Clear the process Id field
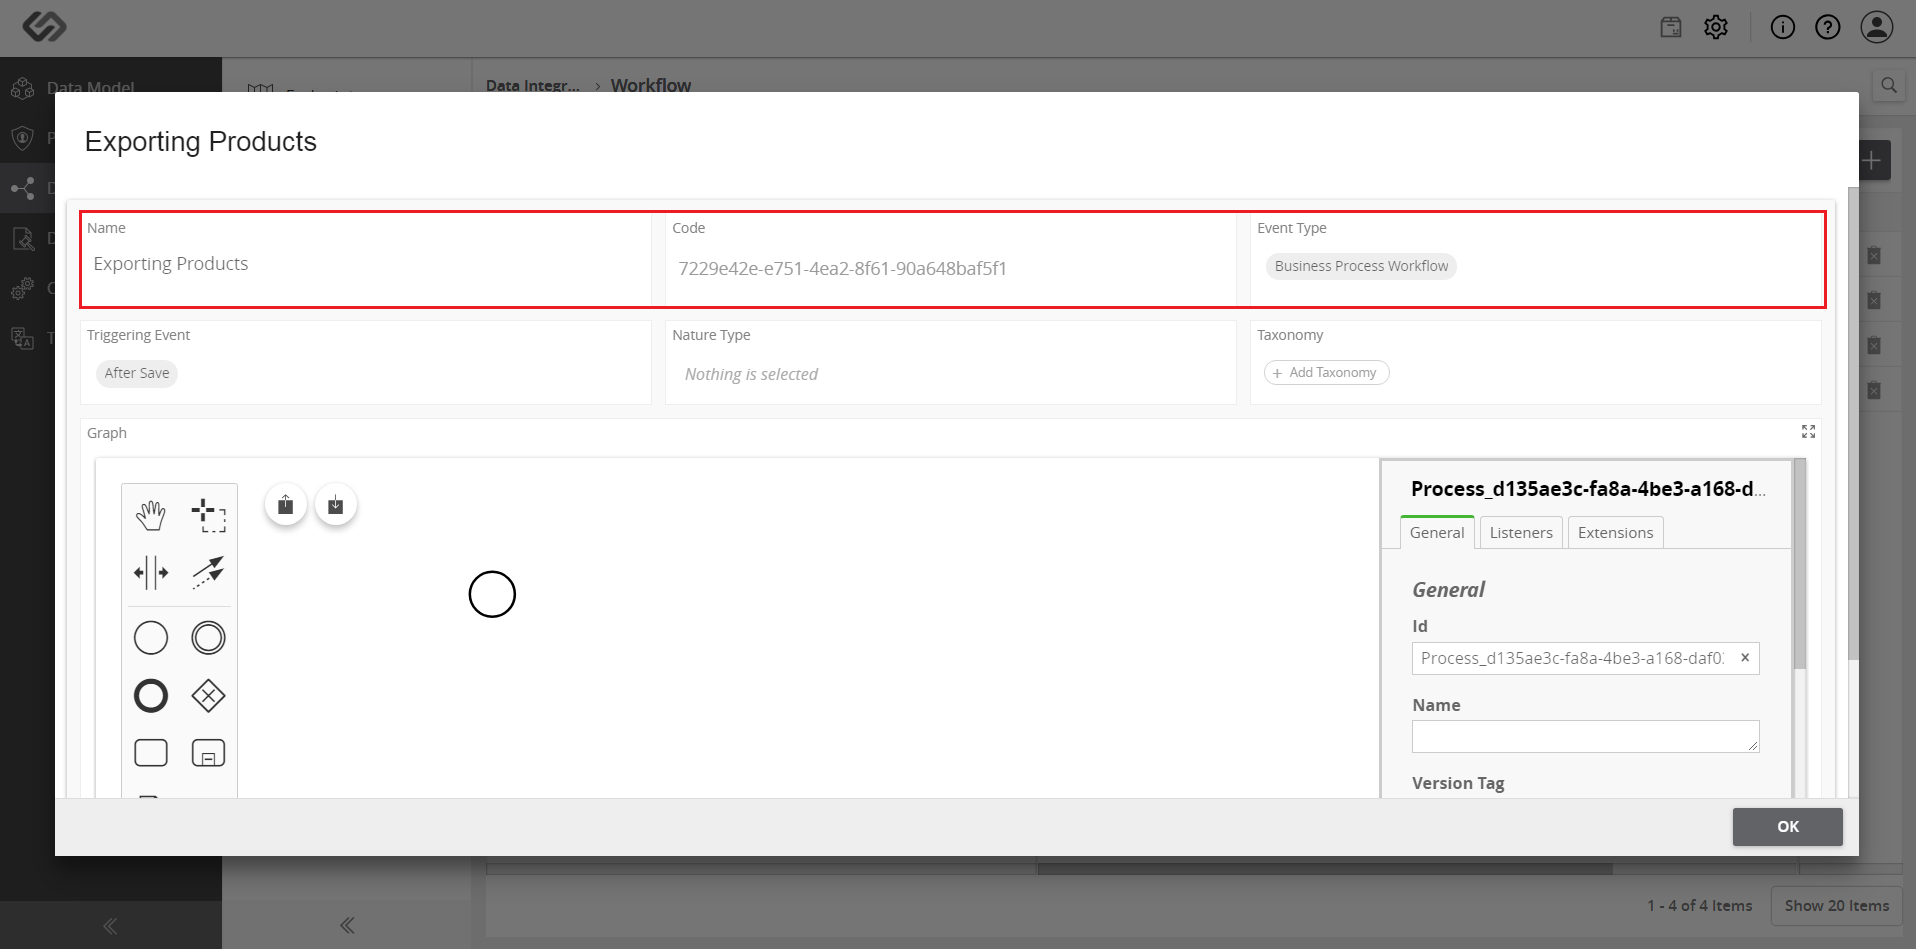This screenshot has width=1916, height=949. pyautogui.click(x=1745, y=658)
